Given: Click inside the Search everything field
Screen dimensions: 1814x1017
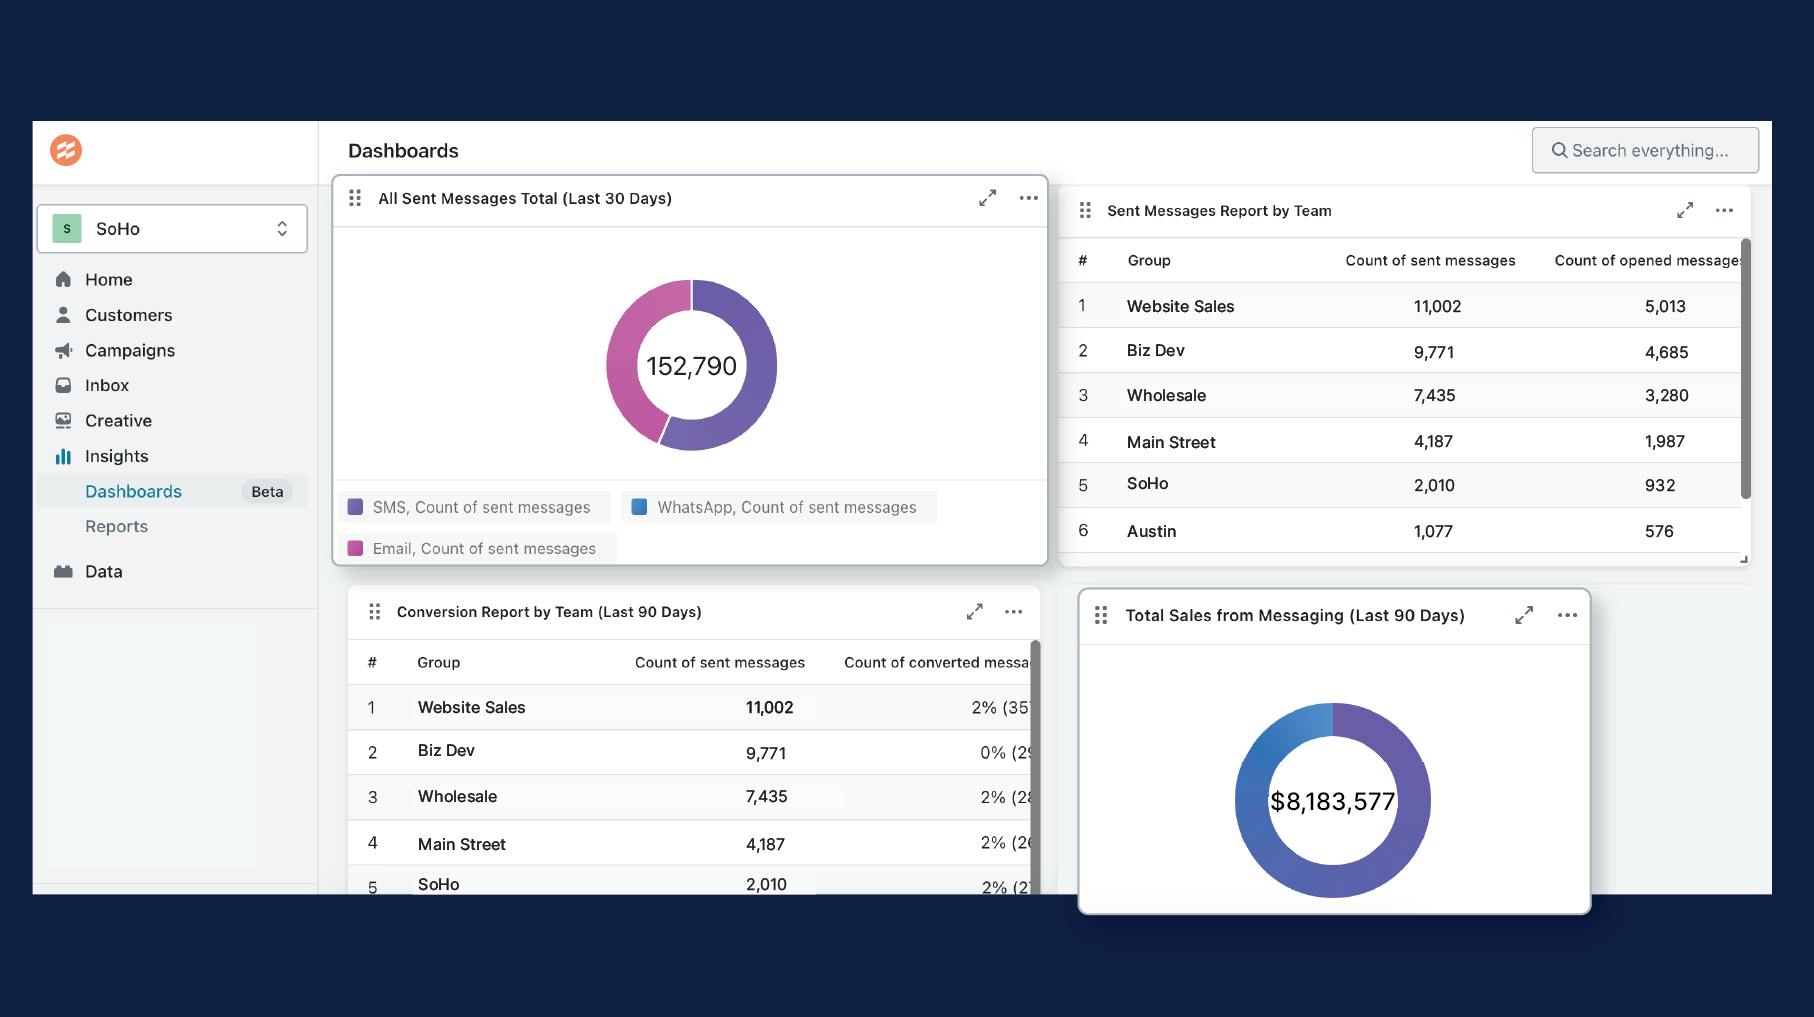Looking at the screenshot, I should point(1645,149).
